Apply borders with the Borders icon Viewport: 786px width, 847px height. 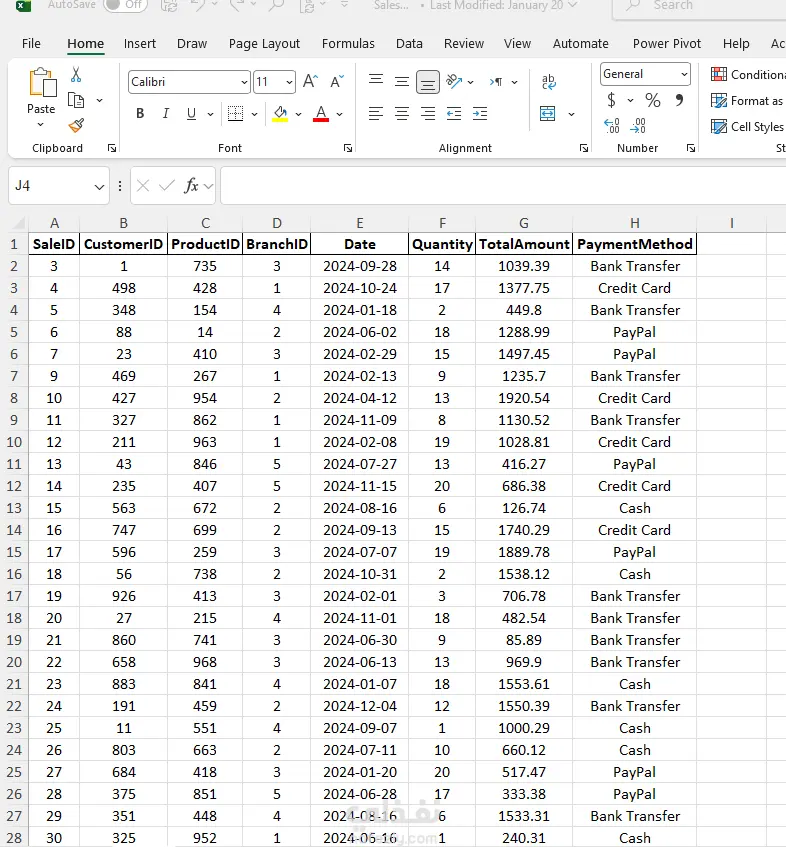pyautogui.click(x=236, y=113)
